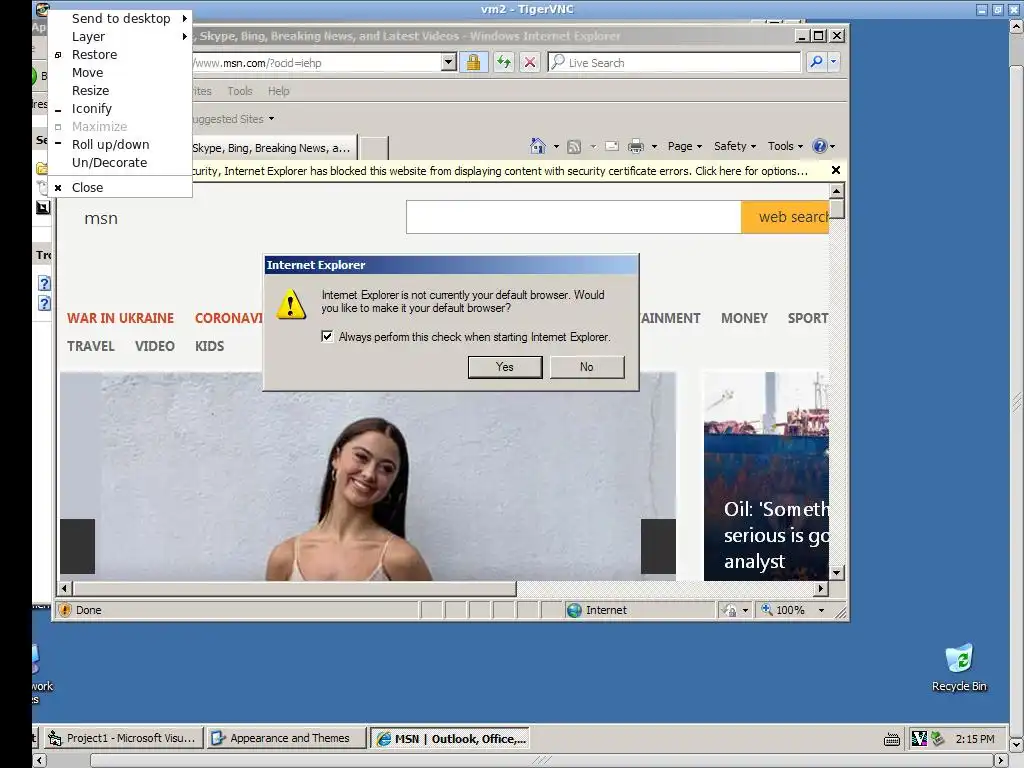Expand the Layer submenu

(x=120, y=37)
